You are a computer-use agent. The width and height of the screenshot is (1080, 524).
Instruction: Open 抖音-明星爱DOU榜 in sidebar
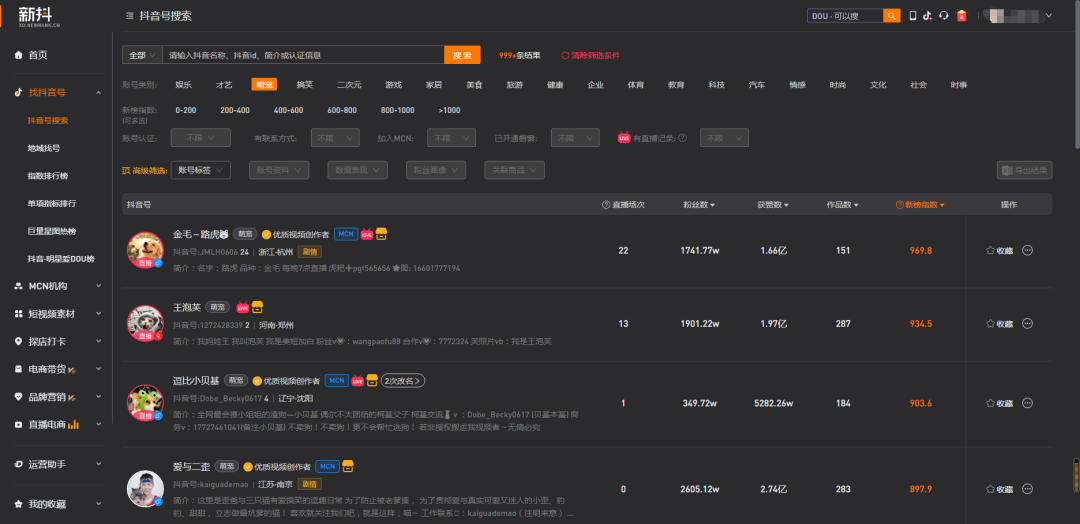(x=61, y=258)
